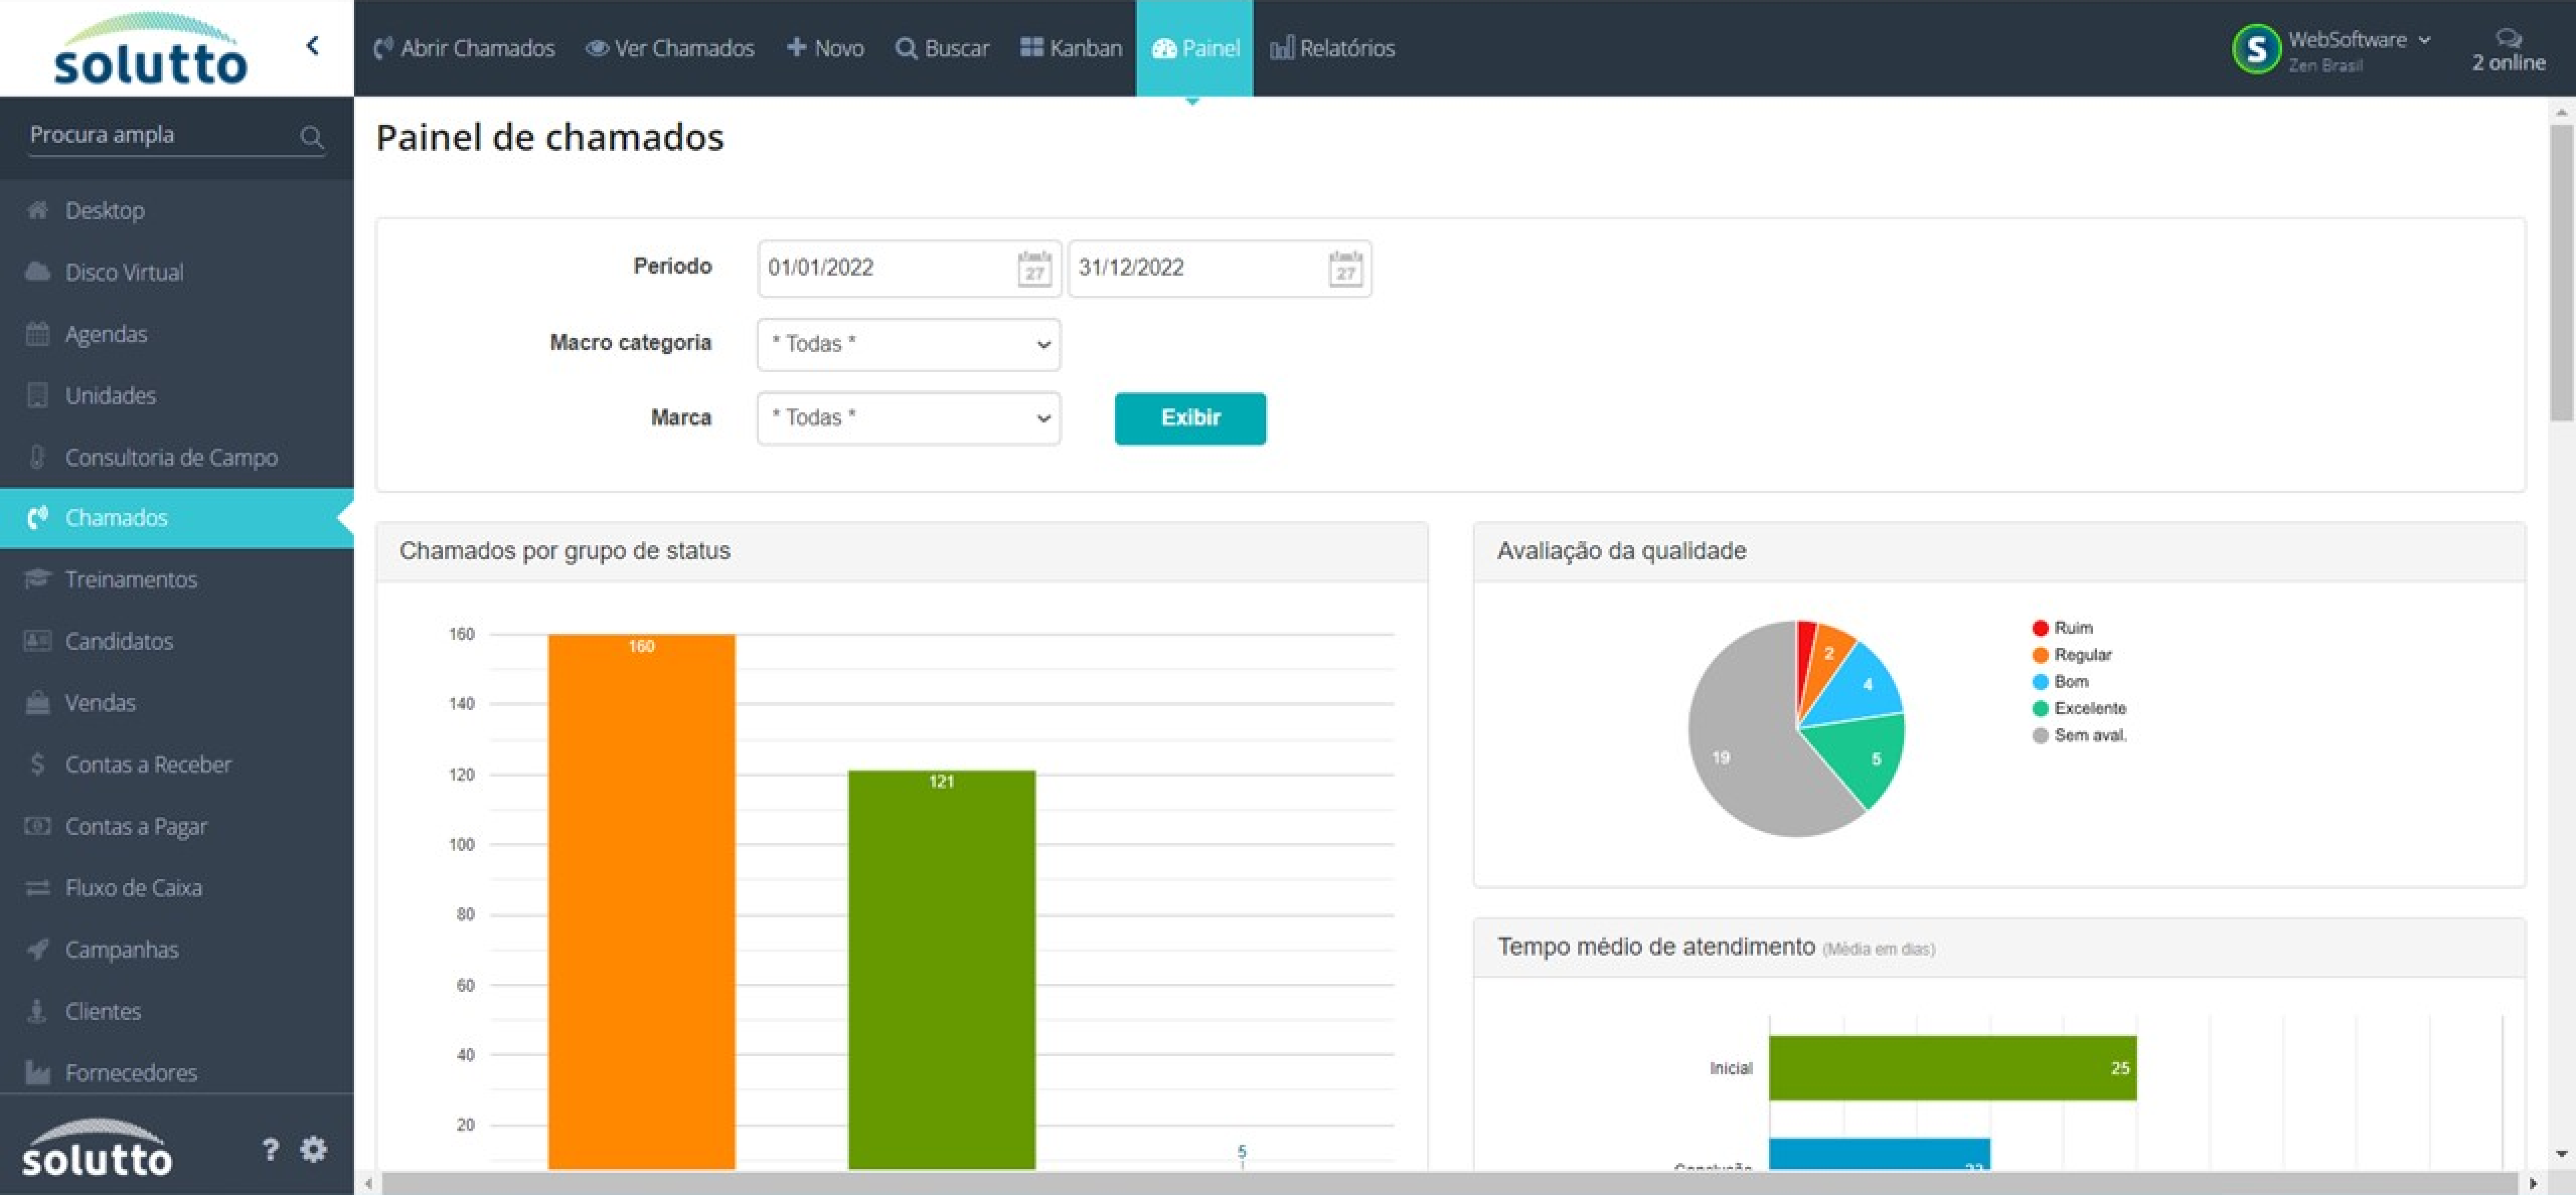
Task: Open Buscar in top navigation
Action: pos(943,48)
